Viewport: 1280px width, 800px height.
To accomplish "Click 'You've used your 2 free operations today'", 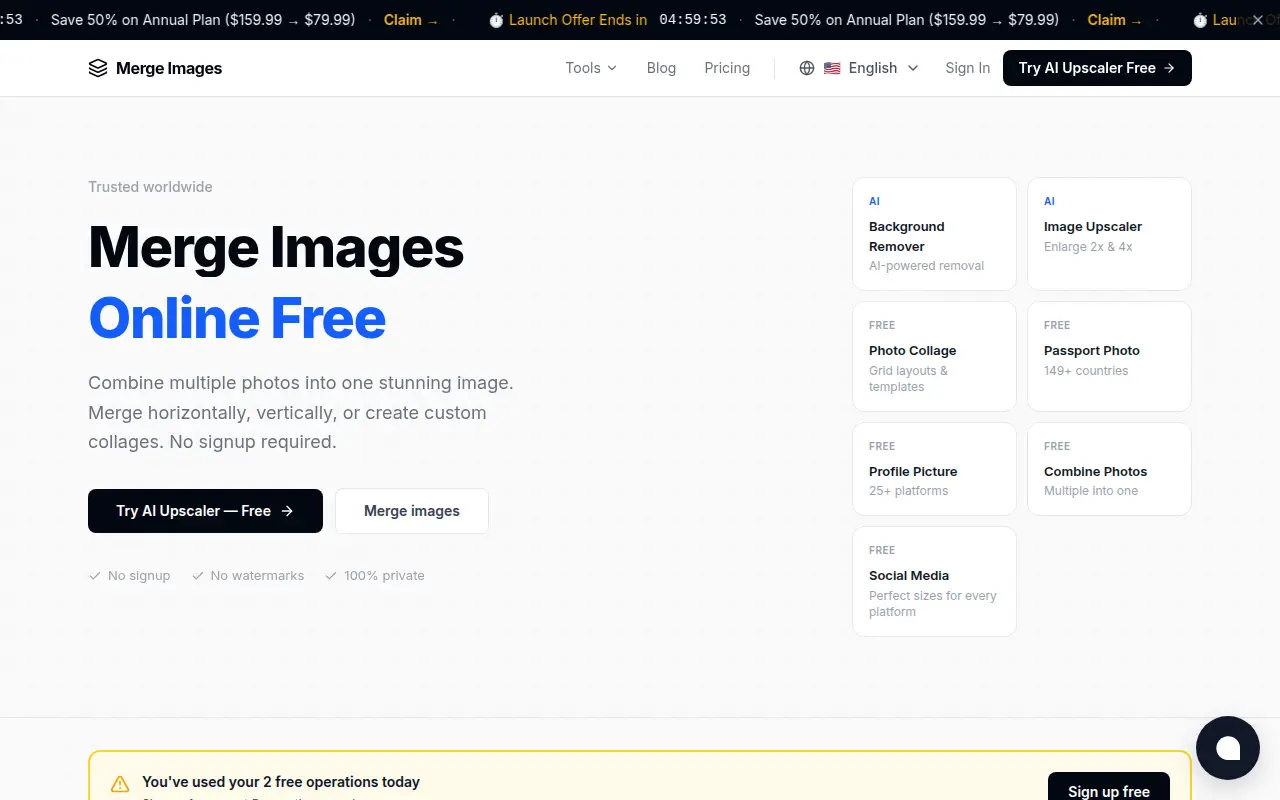I will [x=281, y=782].
